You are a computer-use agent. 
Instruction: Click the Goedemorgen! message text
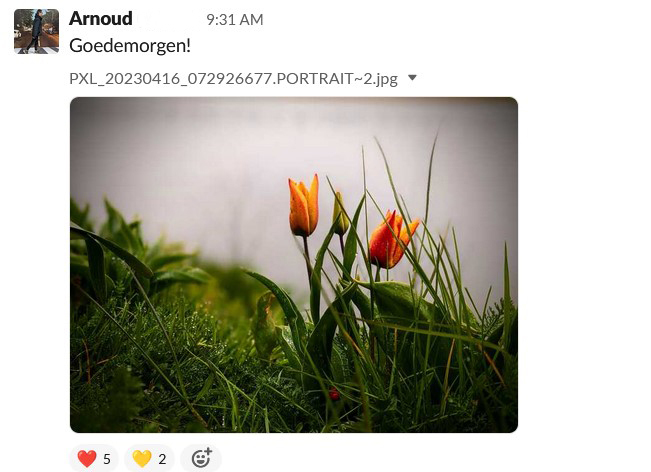[130, 45]
